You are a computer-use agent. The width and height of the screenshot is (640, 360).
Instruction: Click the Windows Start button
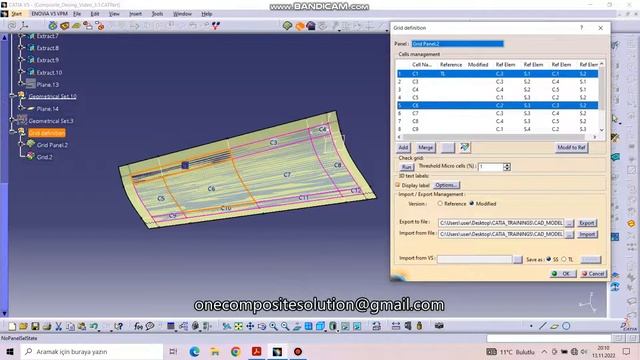(10, 351)
